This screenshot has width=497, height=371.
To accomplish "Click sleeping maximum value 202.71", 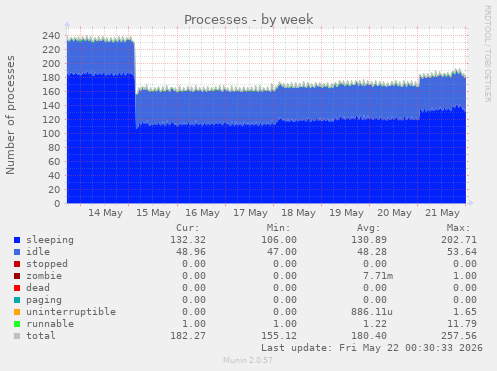I will (459, 240).
